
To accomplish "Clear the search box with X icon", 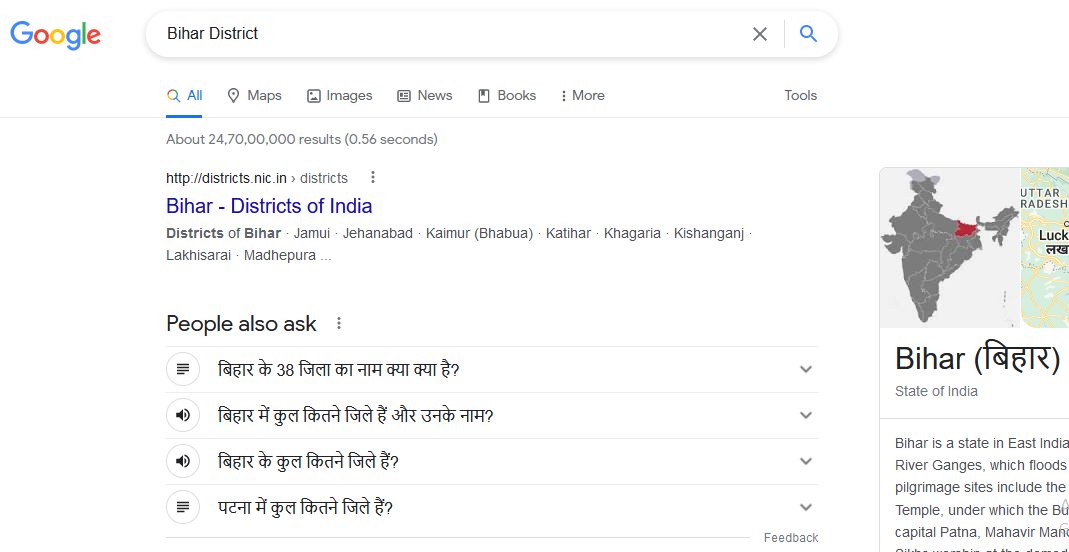I will click(759, 33).
